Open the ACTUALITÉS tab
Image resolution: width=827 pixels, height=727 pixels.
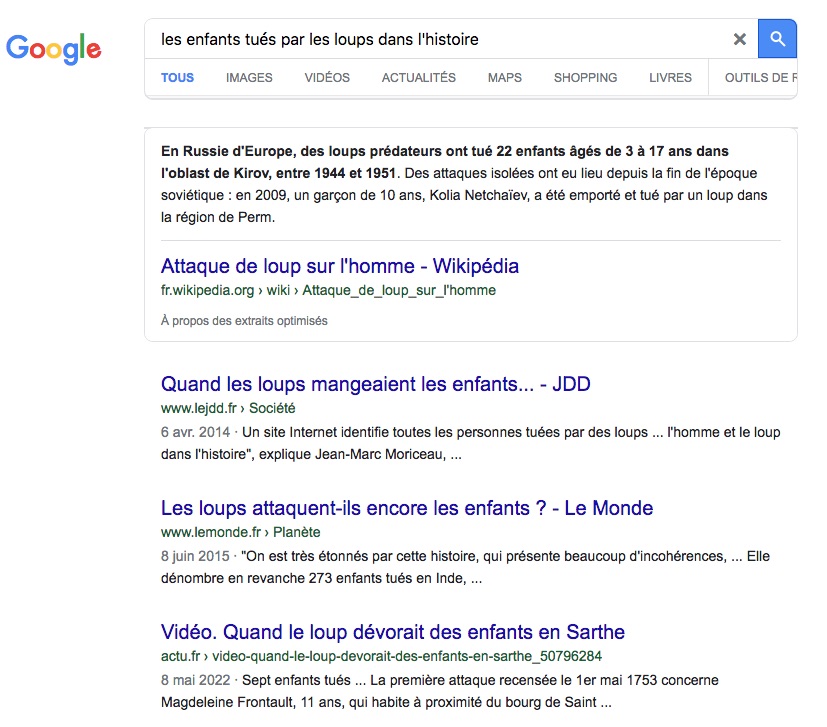click(419, 78)
